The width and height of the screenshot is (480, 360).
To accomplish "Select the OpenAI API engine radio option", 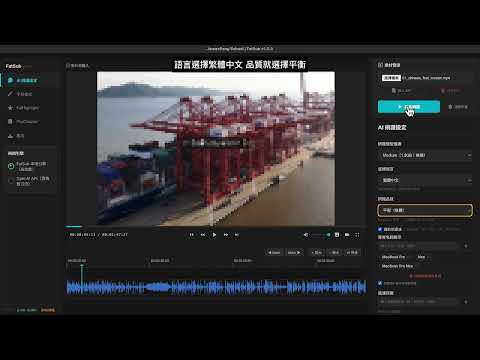I will click(11, 181).
